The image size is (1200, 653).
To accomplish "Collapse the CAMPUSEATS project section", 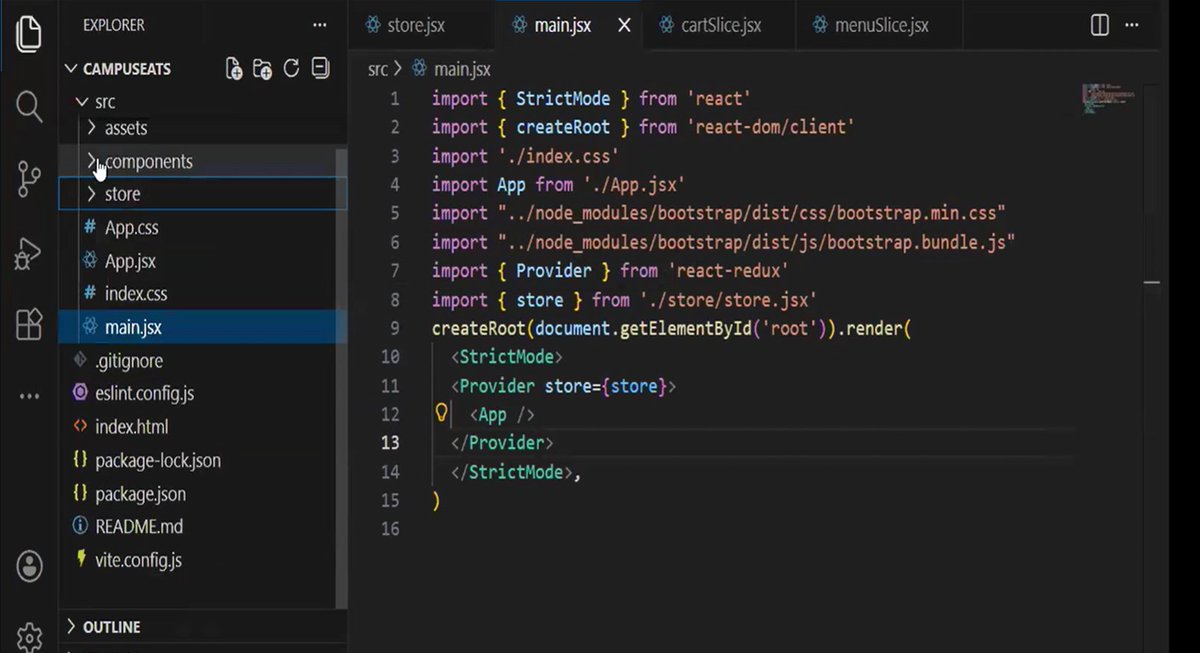I will [203, 69].
